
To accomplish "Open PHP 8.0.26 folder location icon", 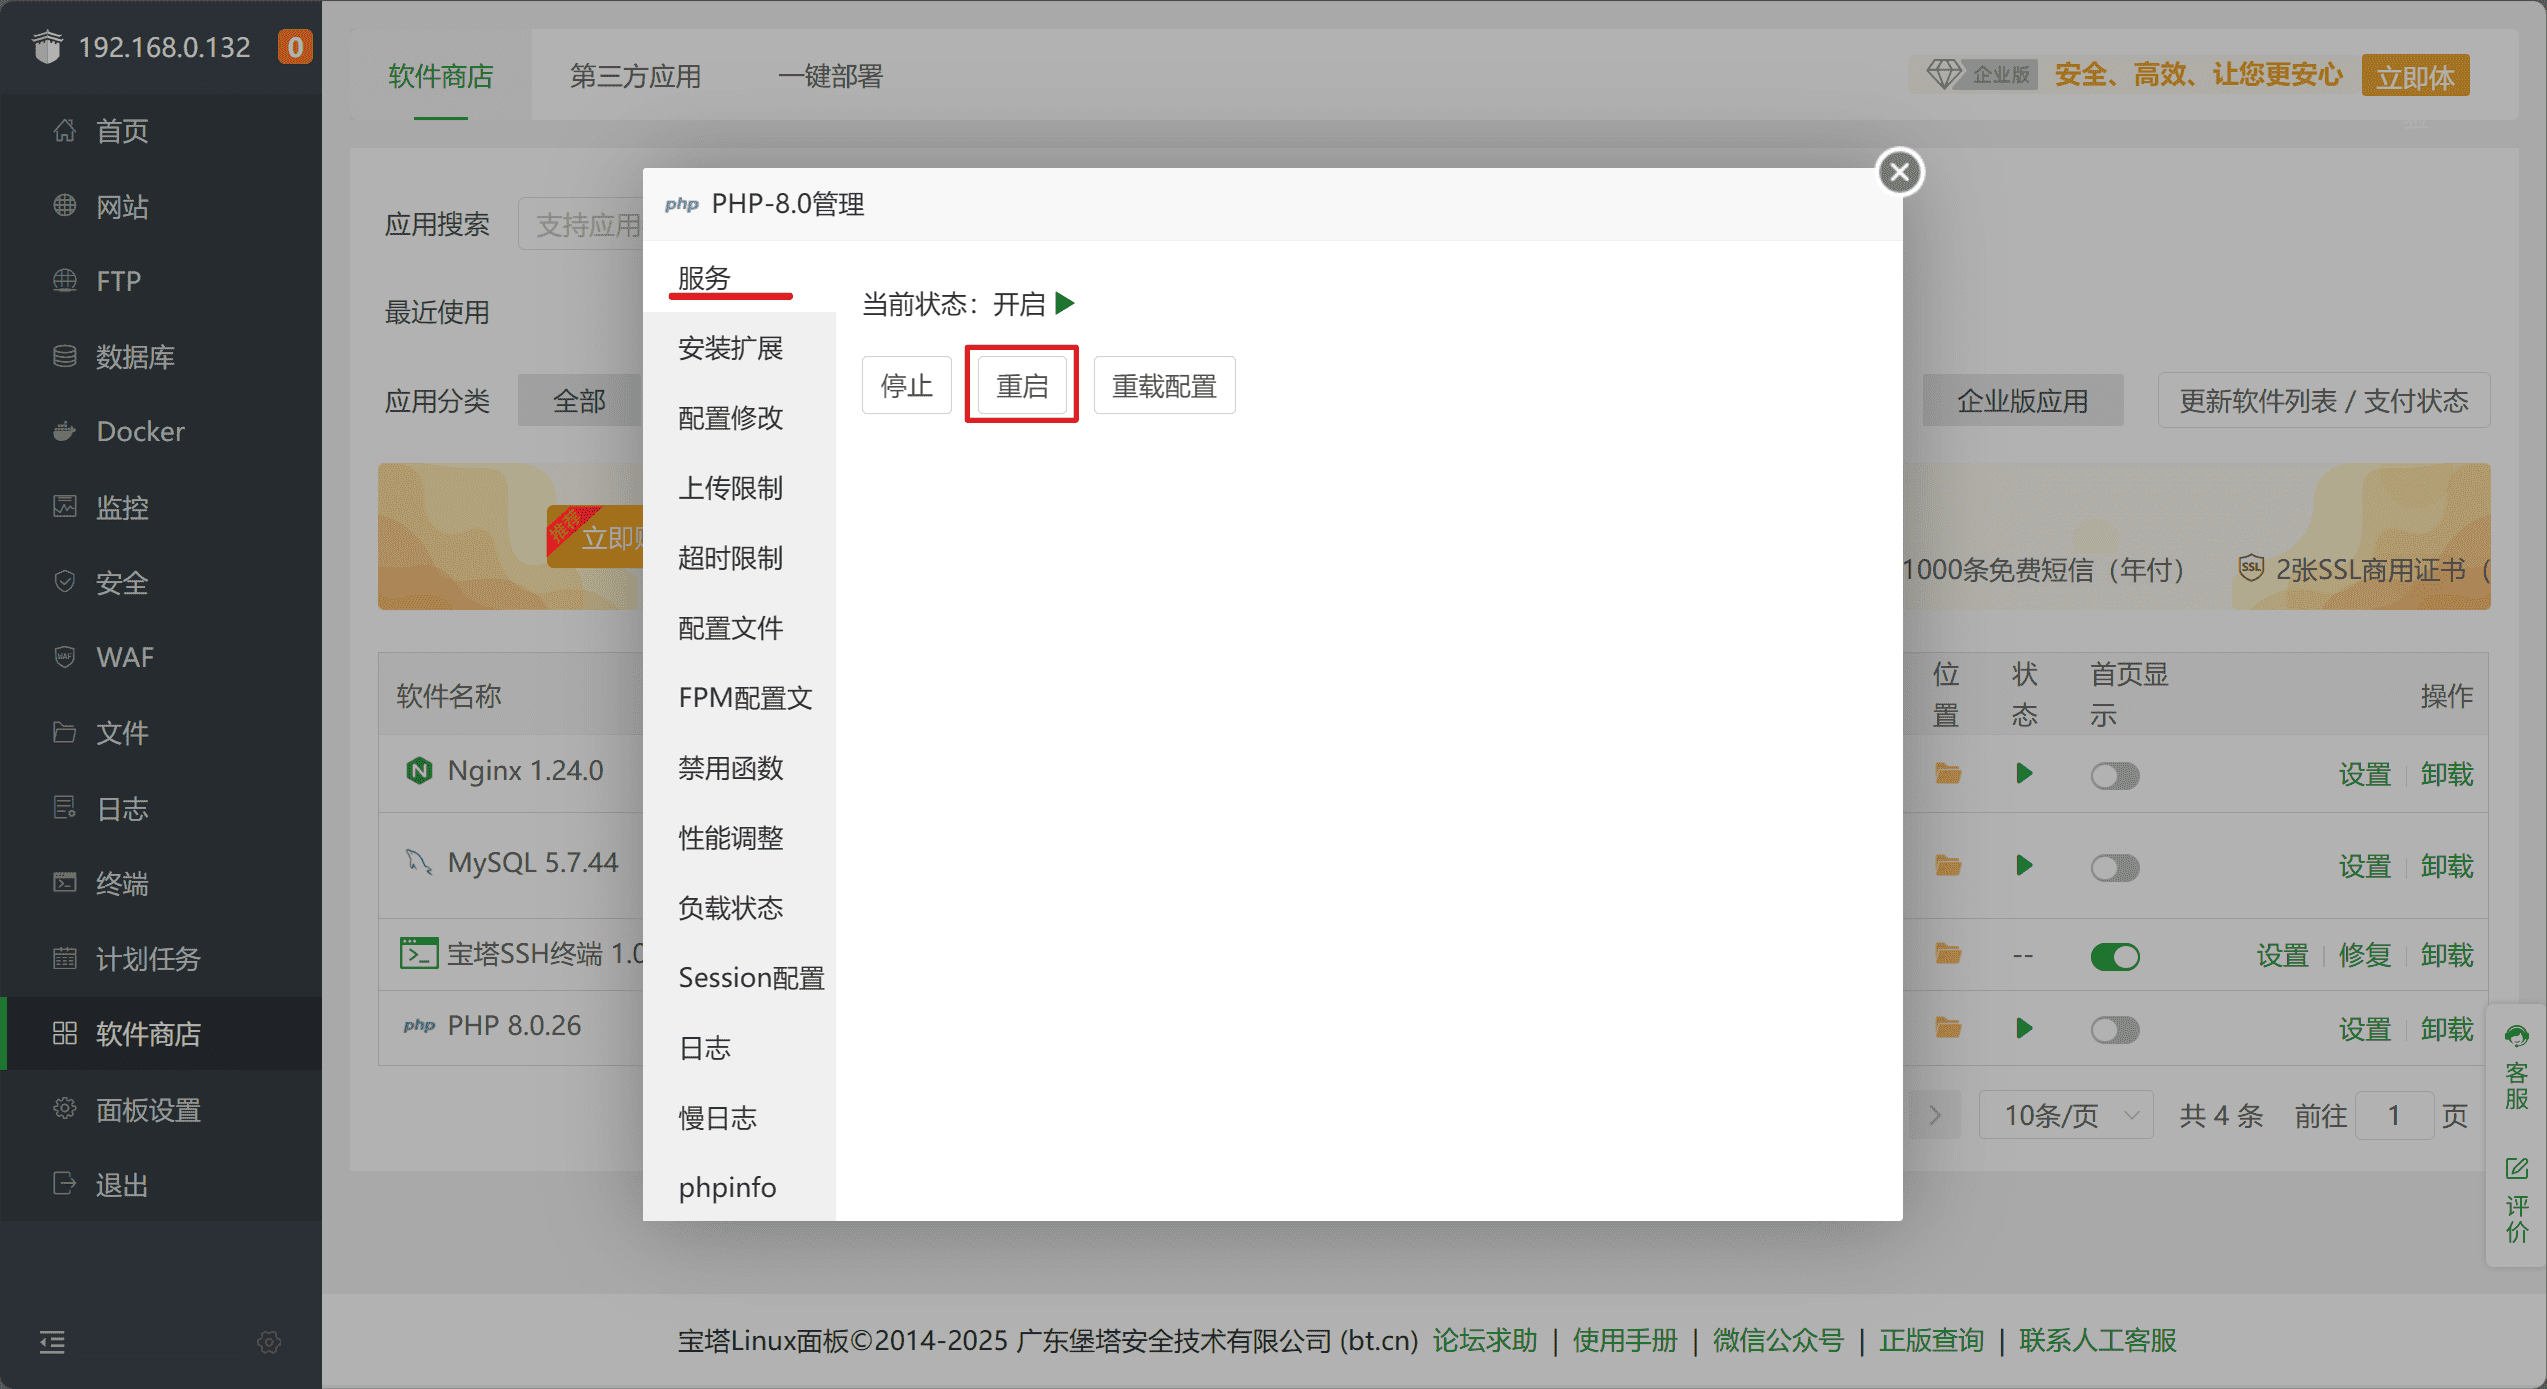I will (x=1947, y=1028).
